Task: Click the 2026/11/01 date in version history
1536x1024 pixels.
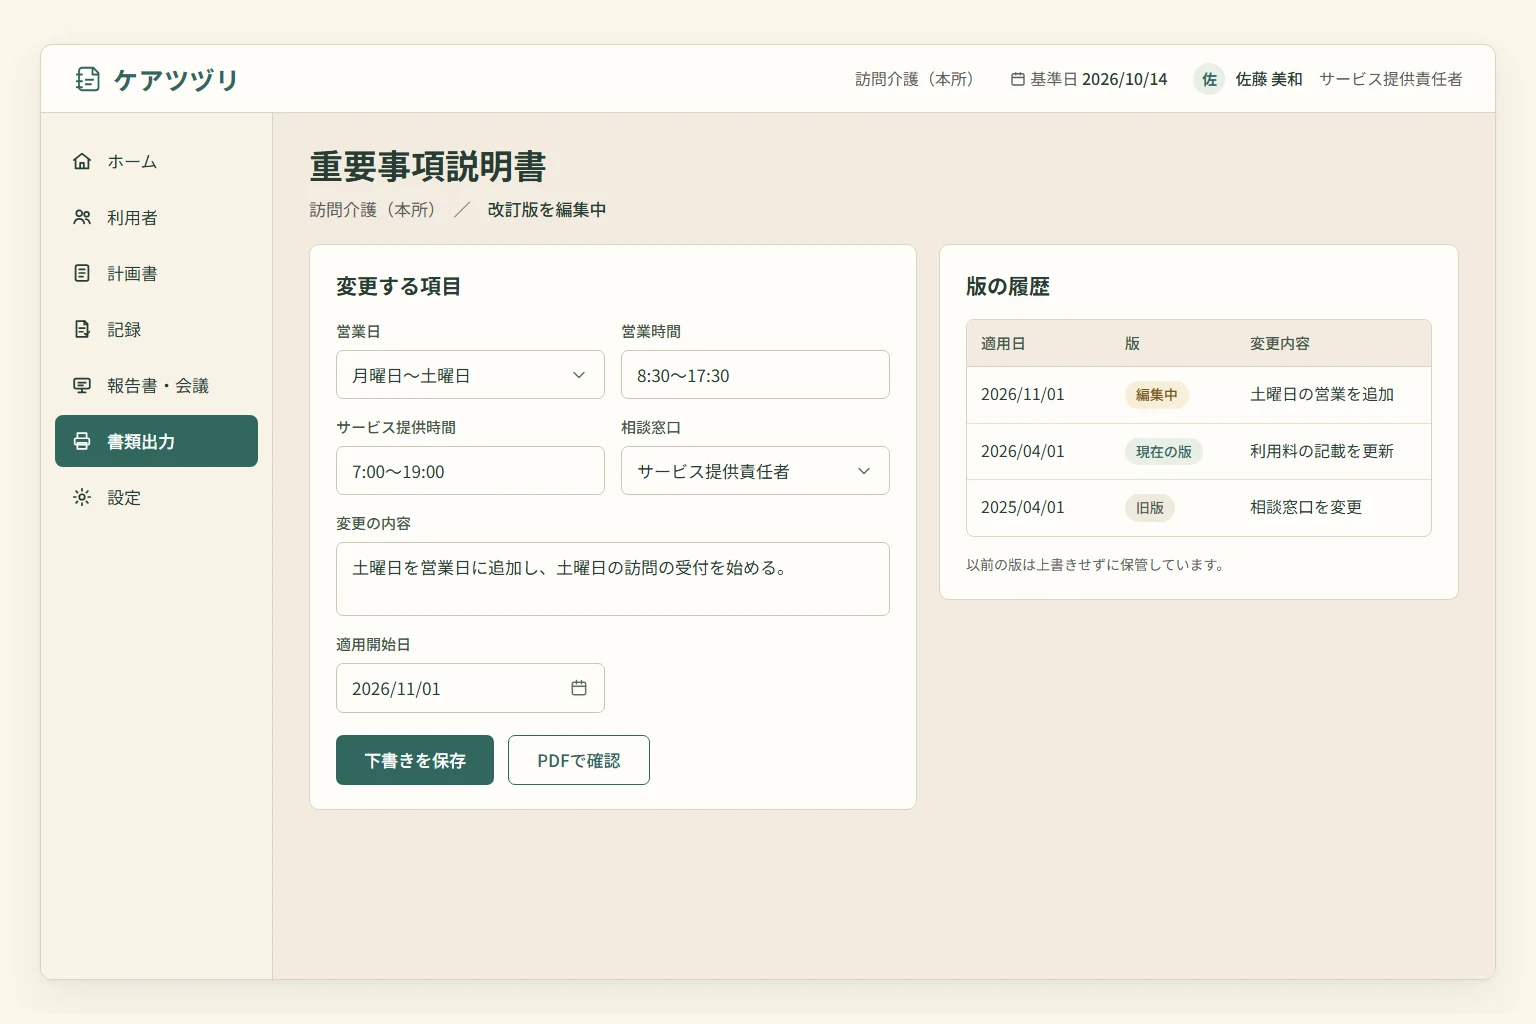Action: 1023,395
